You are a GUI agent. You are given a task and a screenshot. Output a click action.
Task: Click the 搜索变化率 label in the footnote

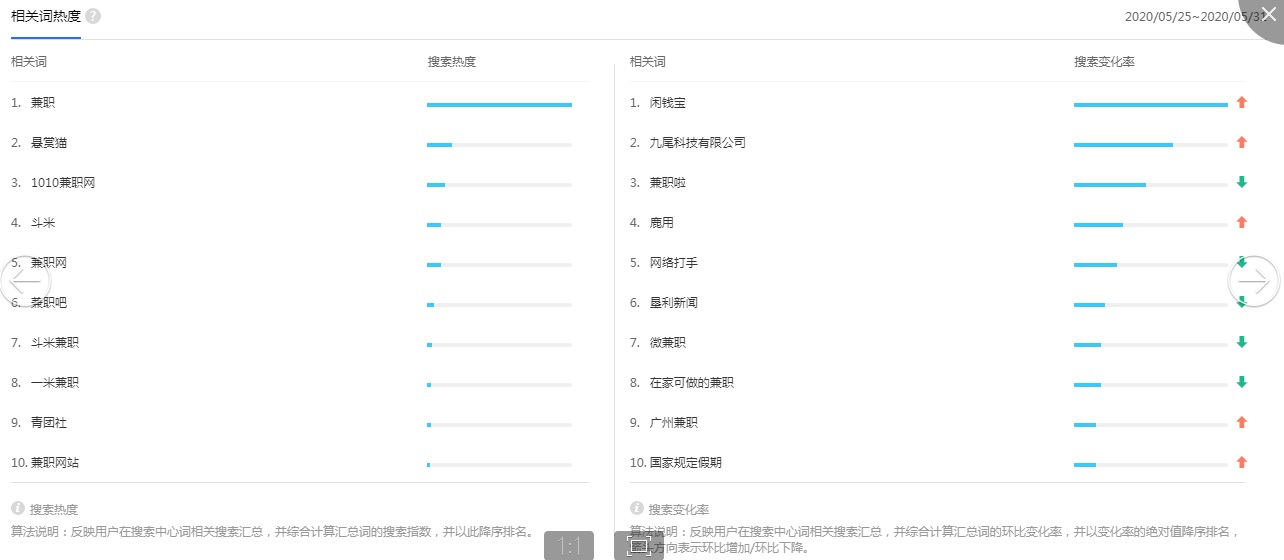tap(679, 510)
